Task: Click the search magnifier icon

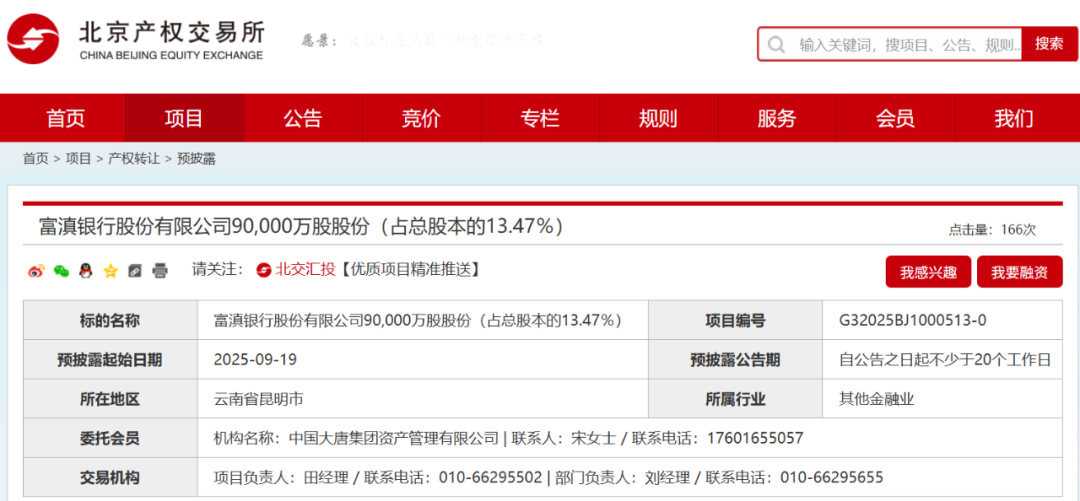Action: 776,45
